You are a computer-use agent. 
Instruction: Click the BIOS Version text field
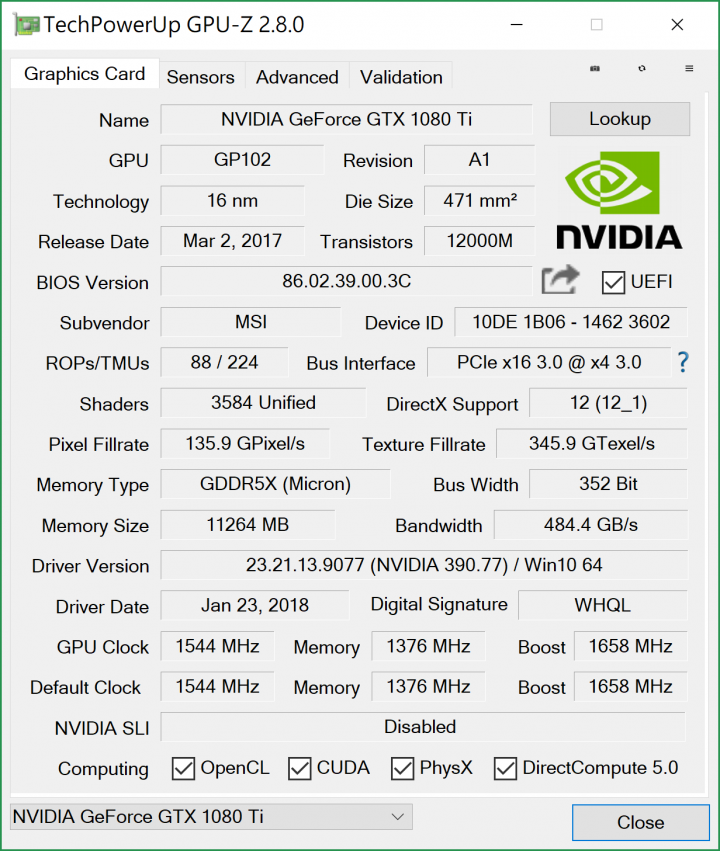click(346, 281)
